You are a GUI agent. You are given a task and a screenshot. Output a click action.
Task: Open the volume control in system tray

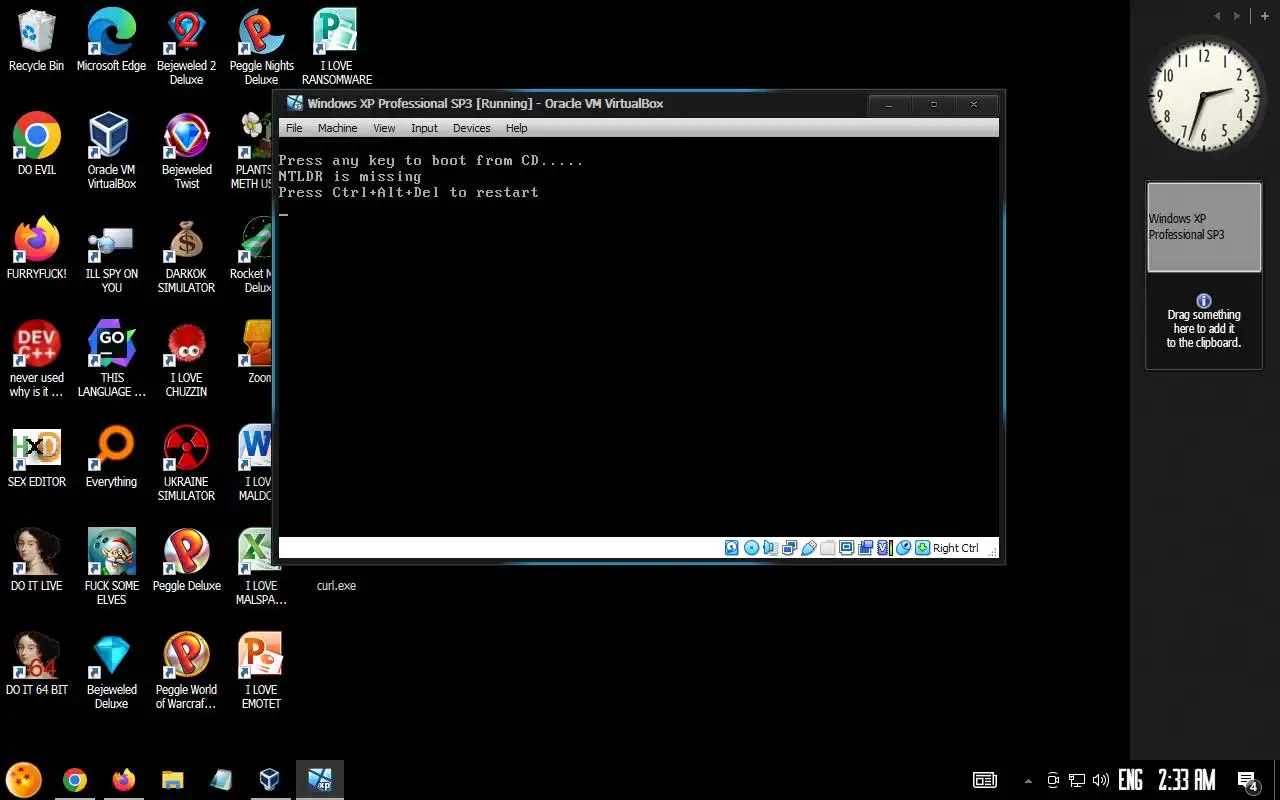click(x=1101, y=780)
